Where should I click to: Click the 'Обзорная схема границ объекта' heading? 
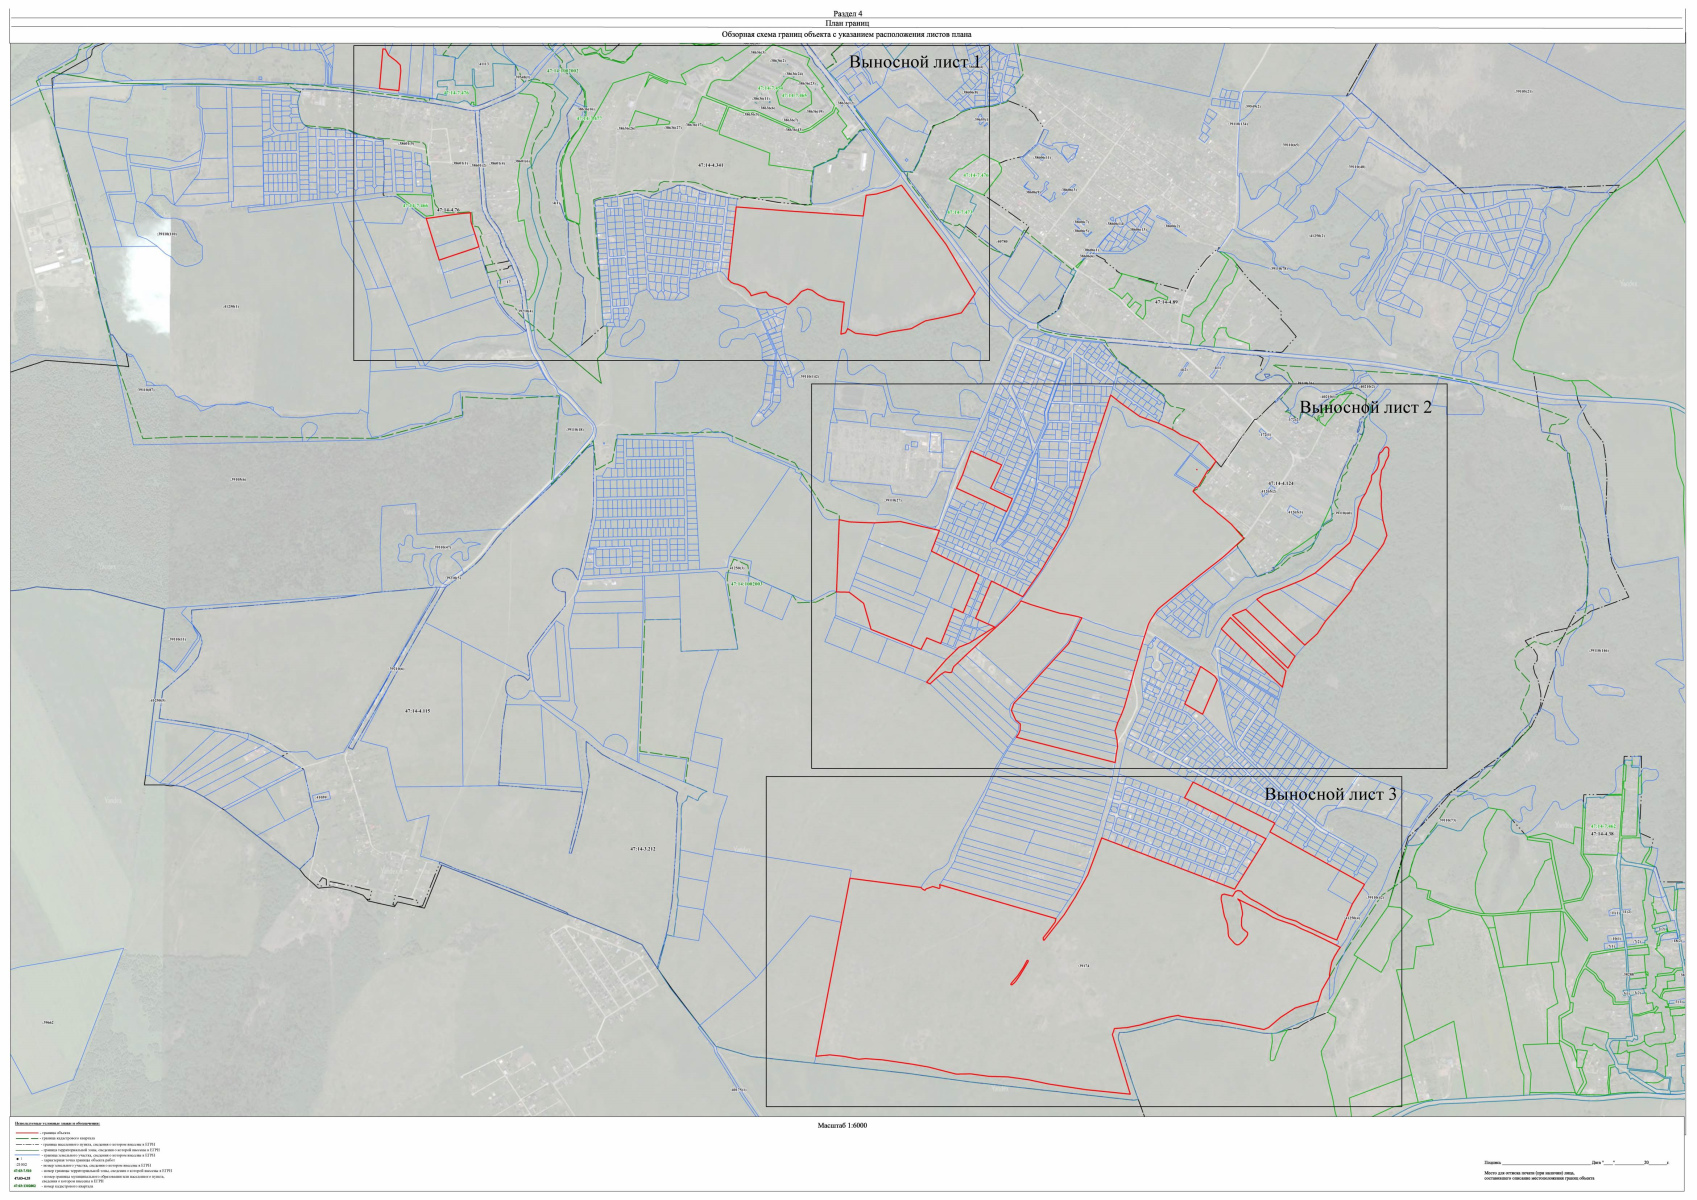point(847,34)
